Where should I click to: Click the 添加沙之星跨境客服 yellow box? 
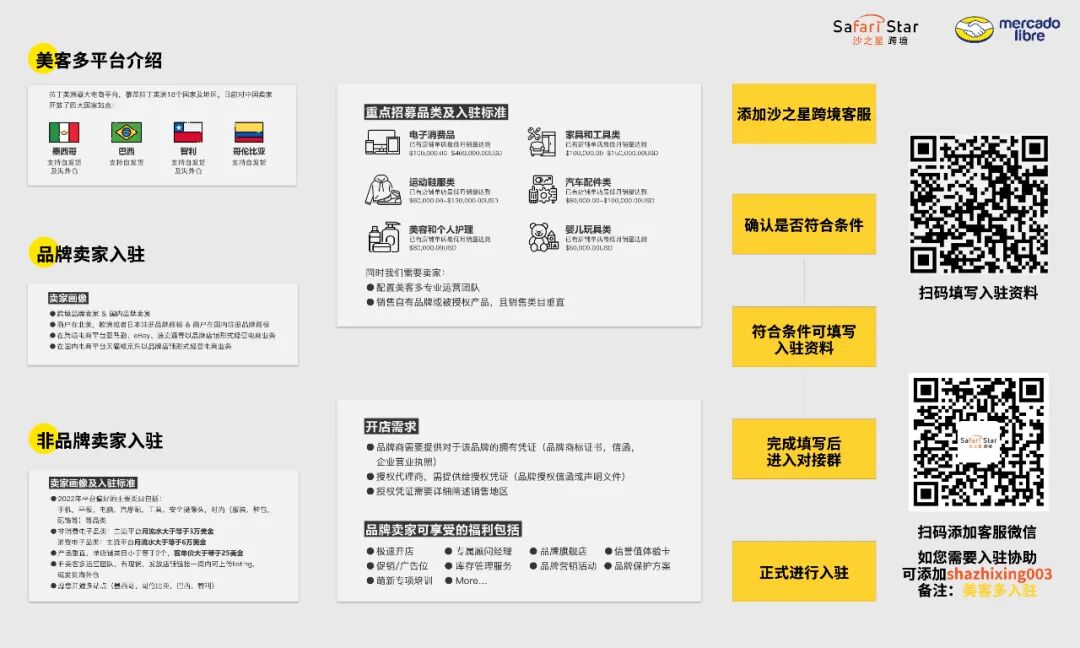(804, 114)
